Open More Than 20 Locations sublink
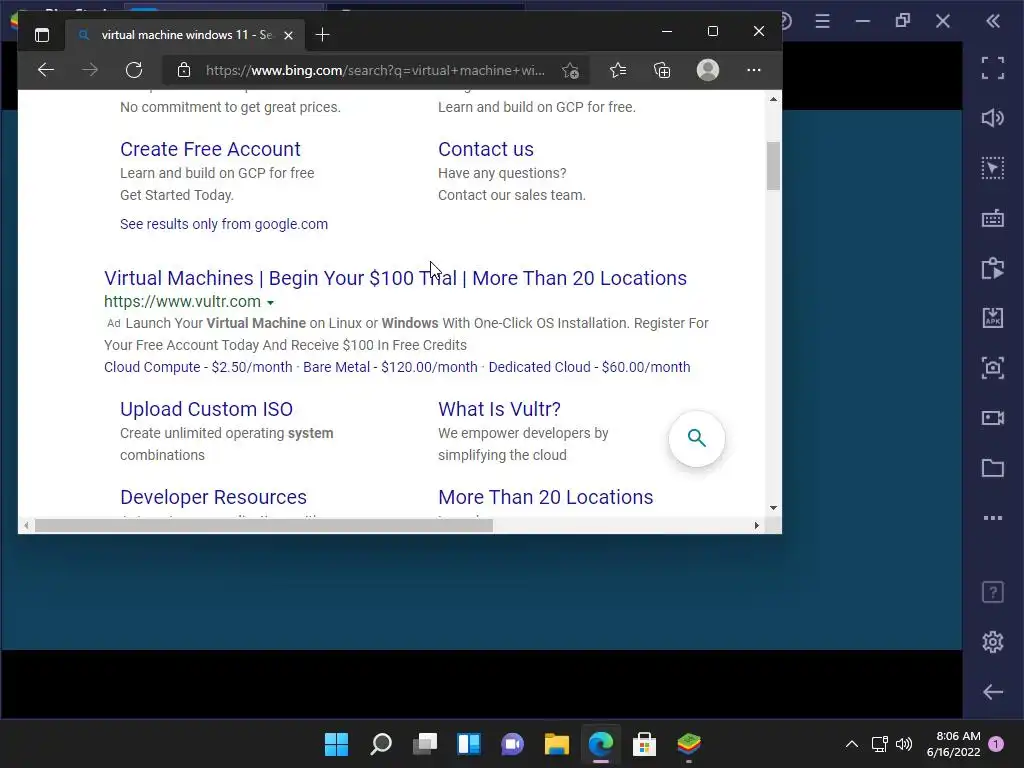 click(x=545, y=497)
